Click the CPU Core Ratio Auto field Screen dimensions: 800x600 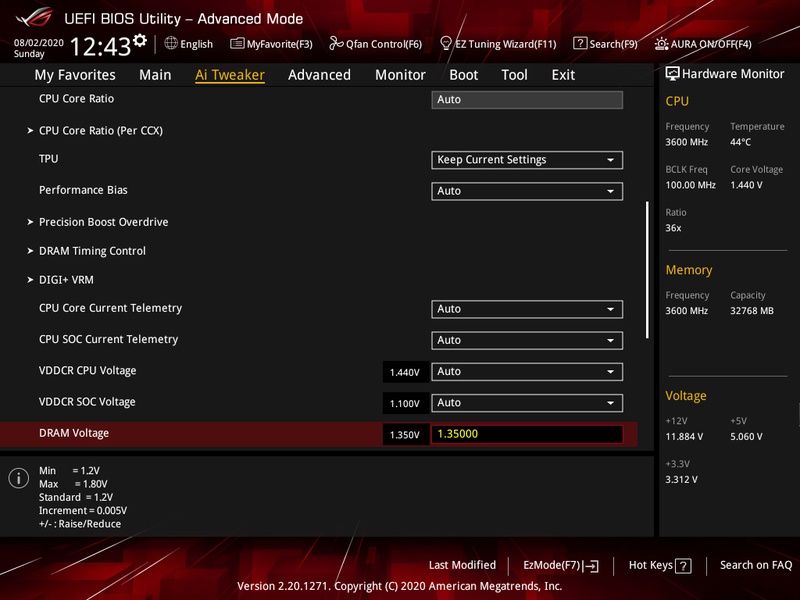tap(527, 99)
